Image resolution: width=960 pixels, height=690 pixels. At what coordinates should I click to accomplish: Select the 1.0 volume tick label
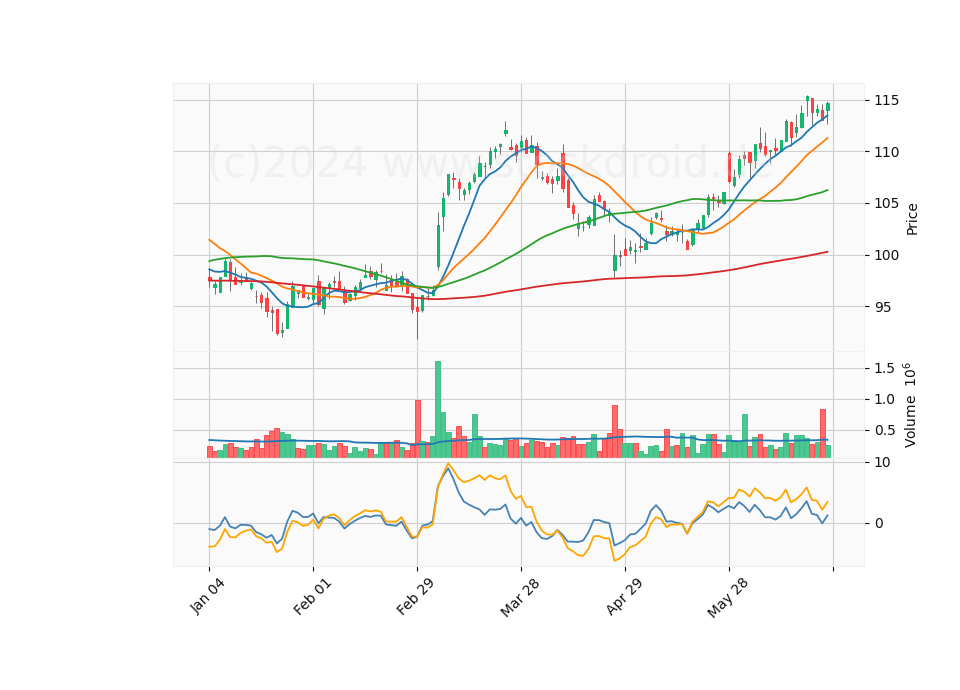click(885, 399)
